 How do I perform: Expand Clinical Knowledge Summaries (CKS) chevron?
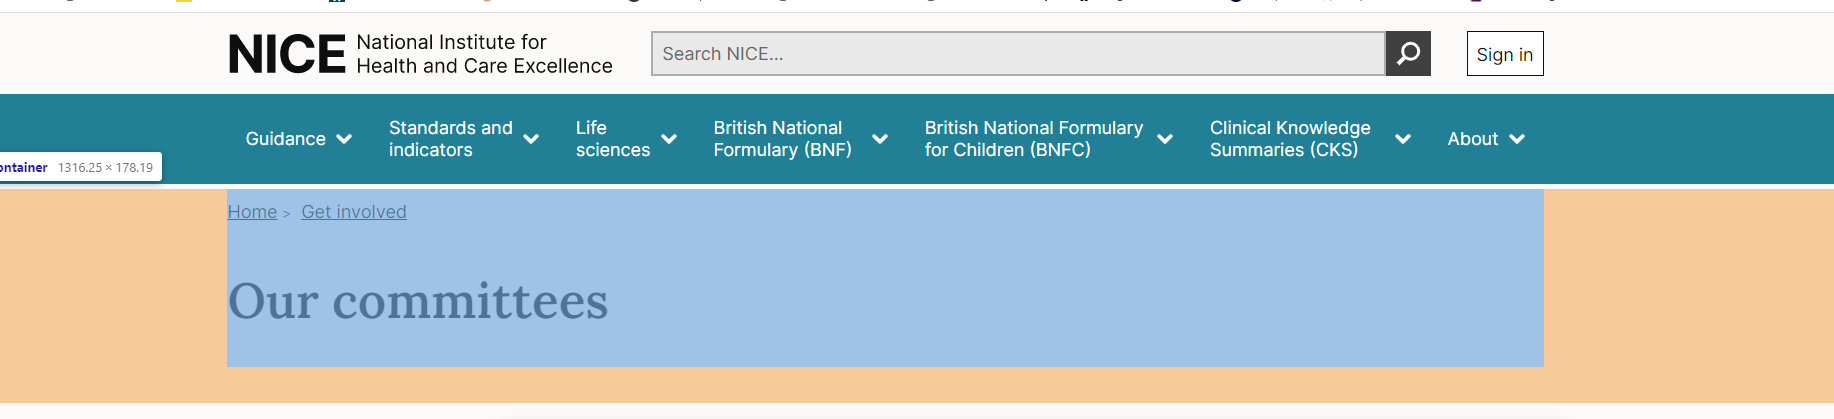(1403, 139)
